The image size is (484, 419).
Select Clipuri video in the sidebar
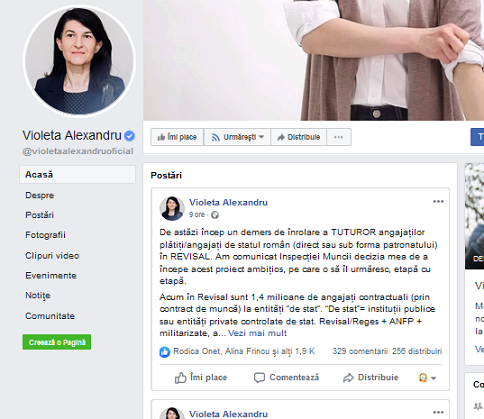point(52,256)
